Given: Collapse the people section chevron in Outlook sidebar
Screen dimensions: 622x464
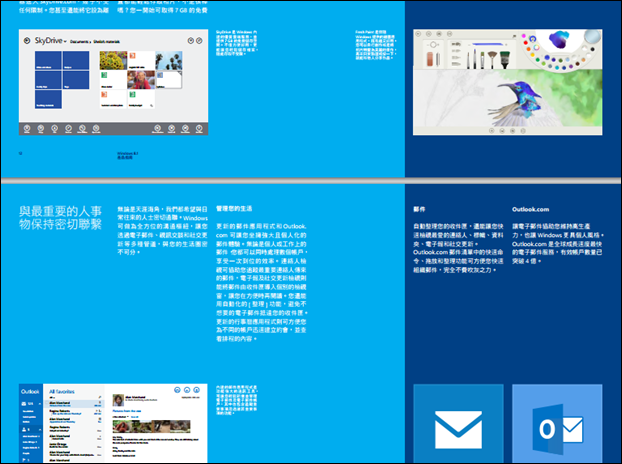Looking at the screenshot, I should [40, 429].
